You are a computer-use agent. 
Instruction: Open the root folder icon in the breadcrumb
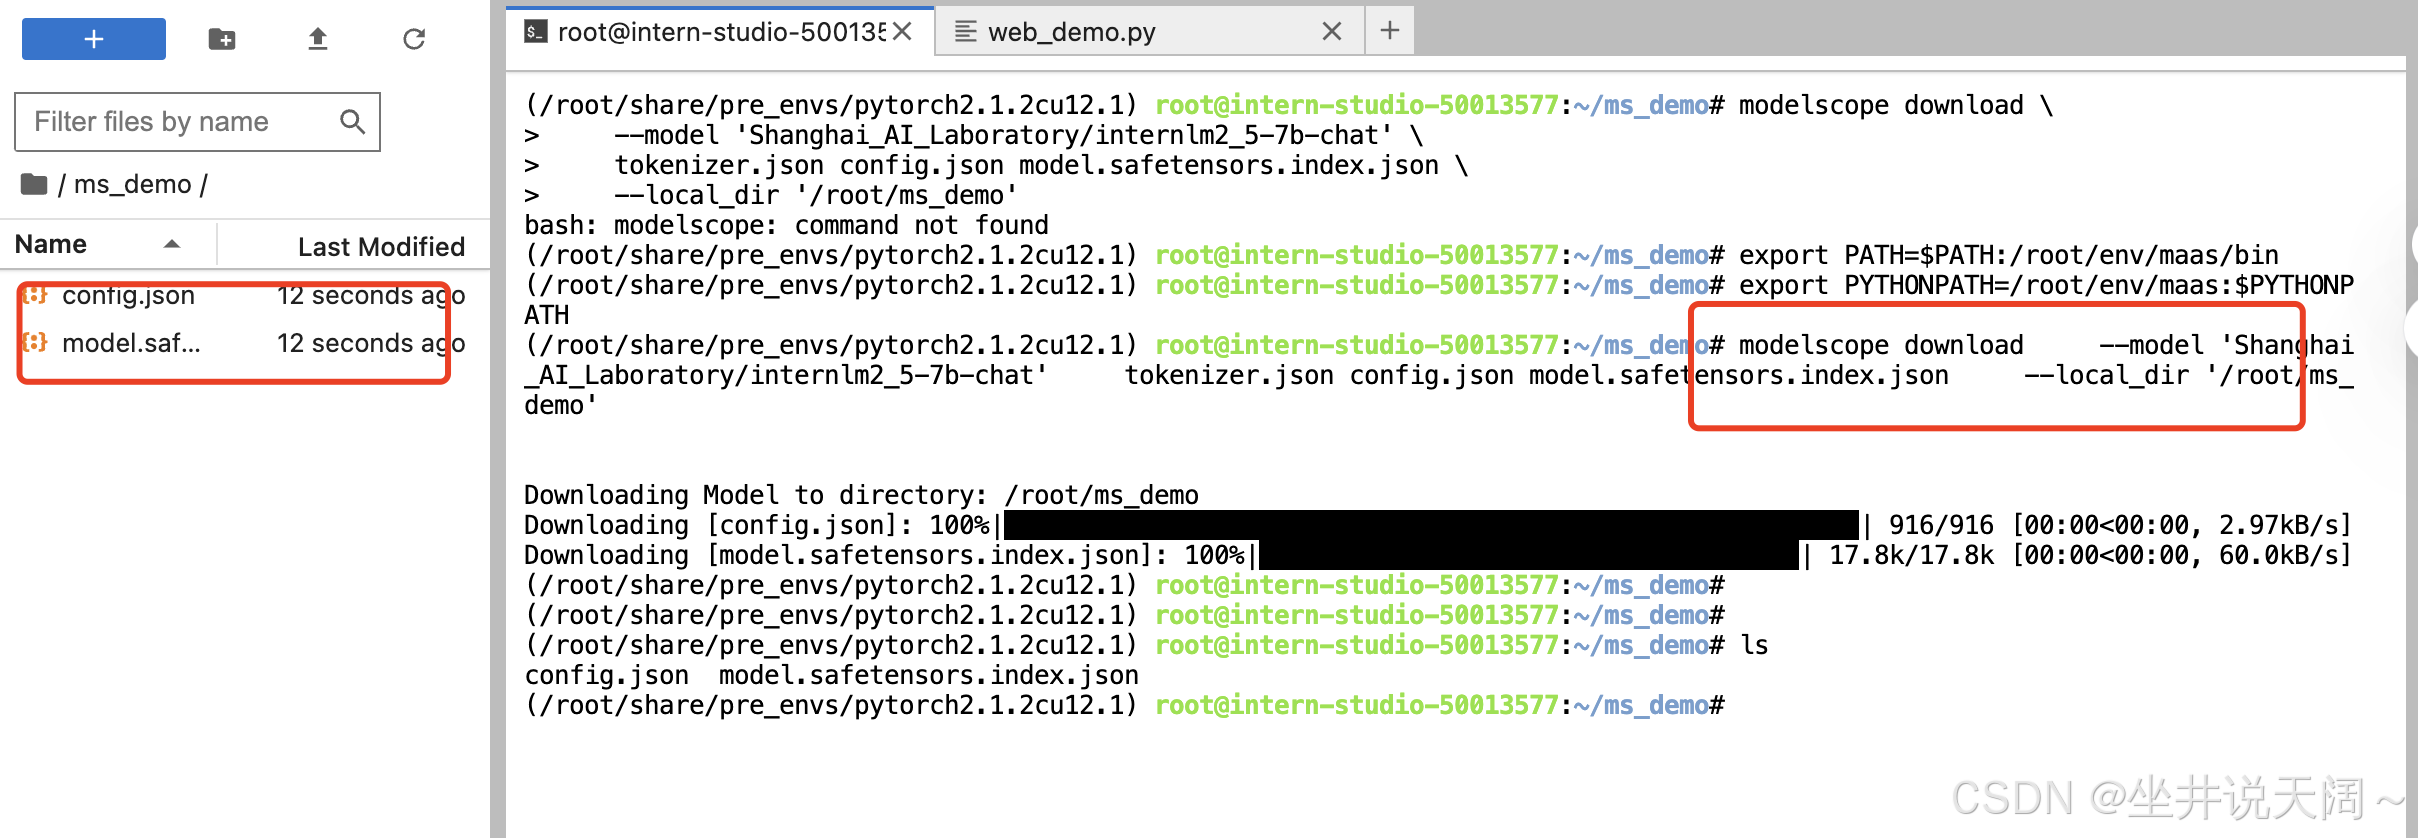(34, 184)
